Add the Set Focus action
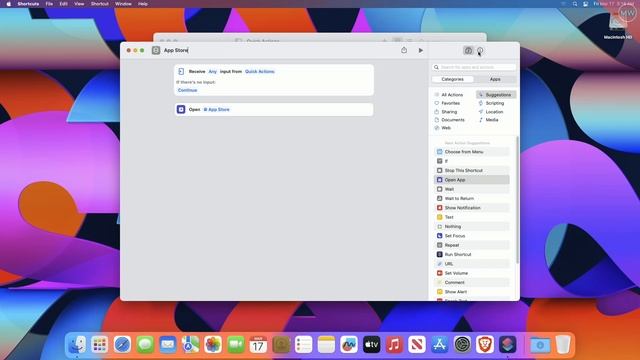640x360 pixels. point(471,236)
